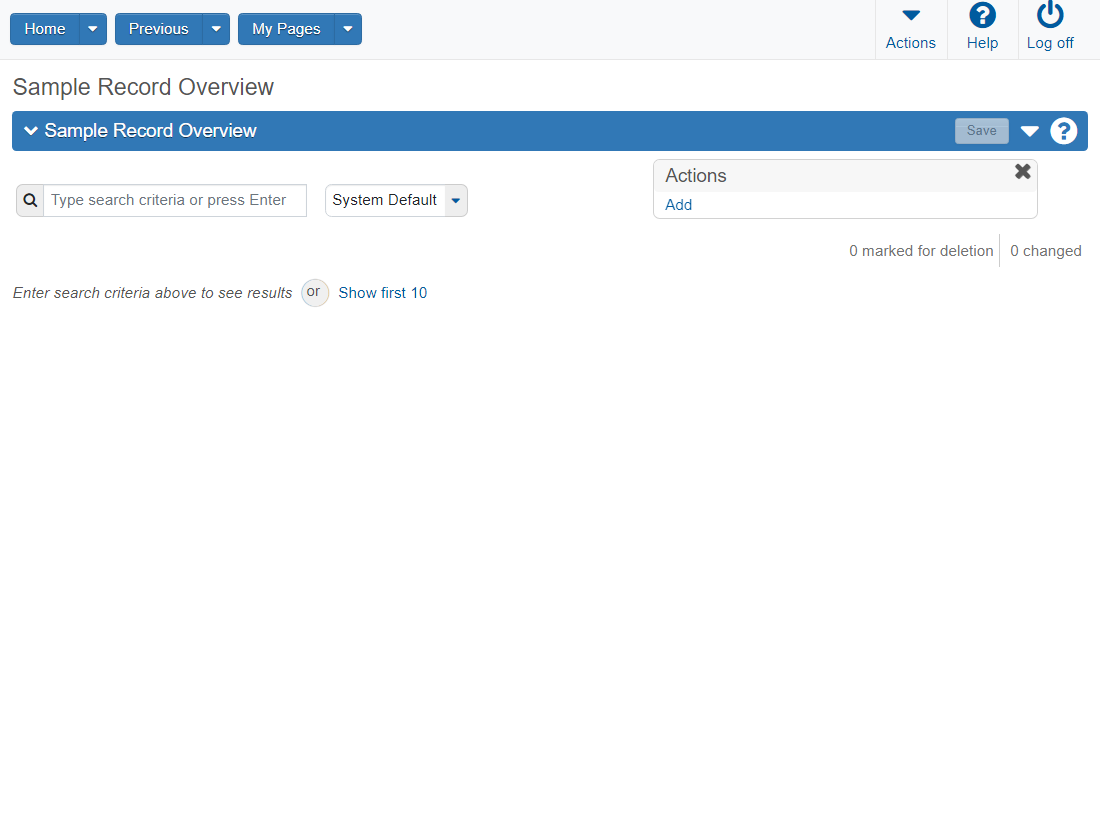Click the Home button
Screen dimensions: 1100x826
pos(45,29)
